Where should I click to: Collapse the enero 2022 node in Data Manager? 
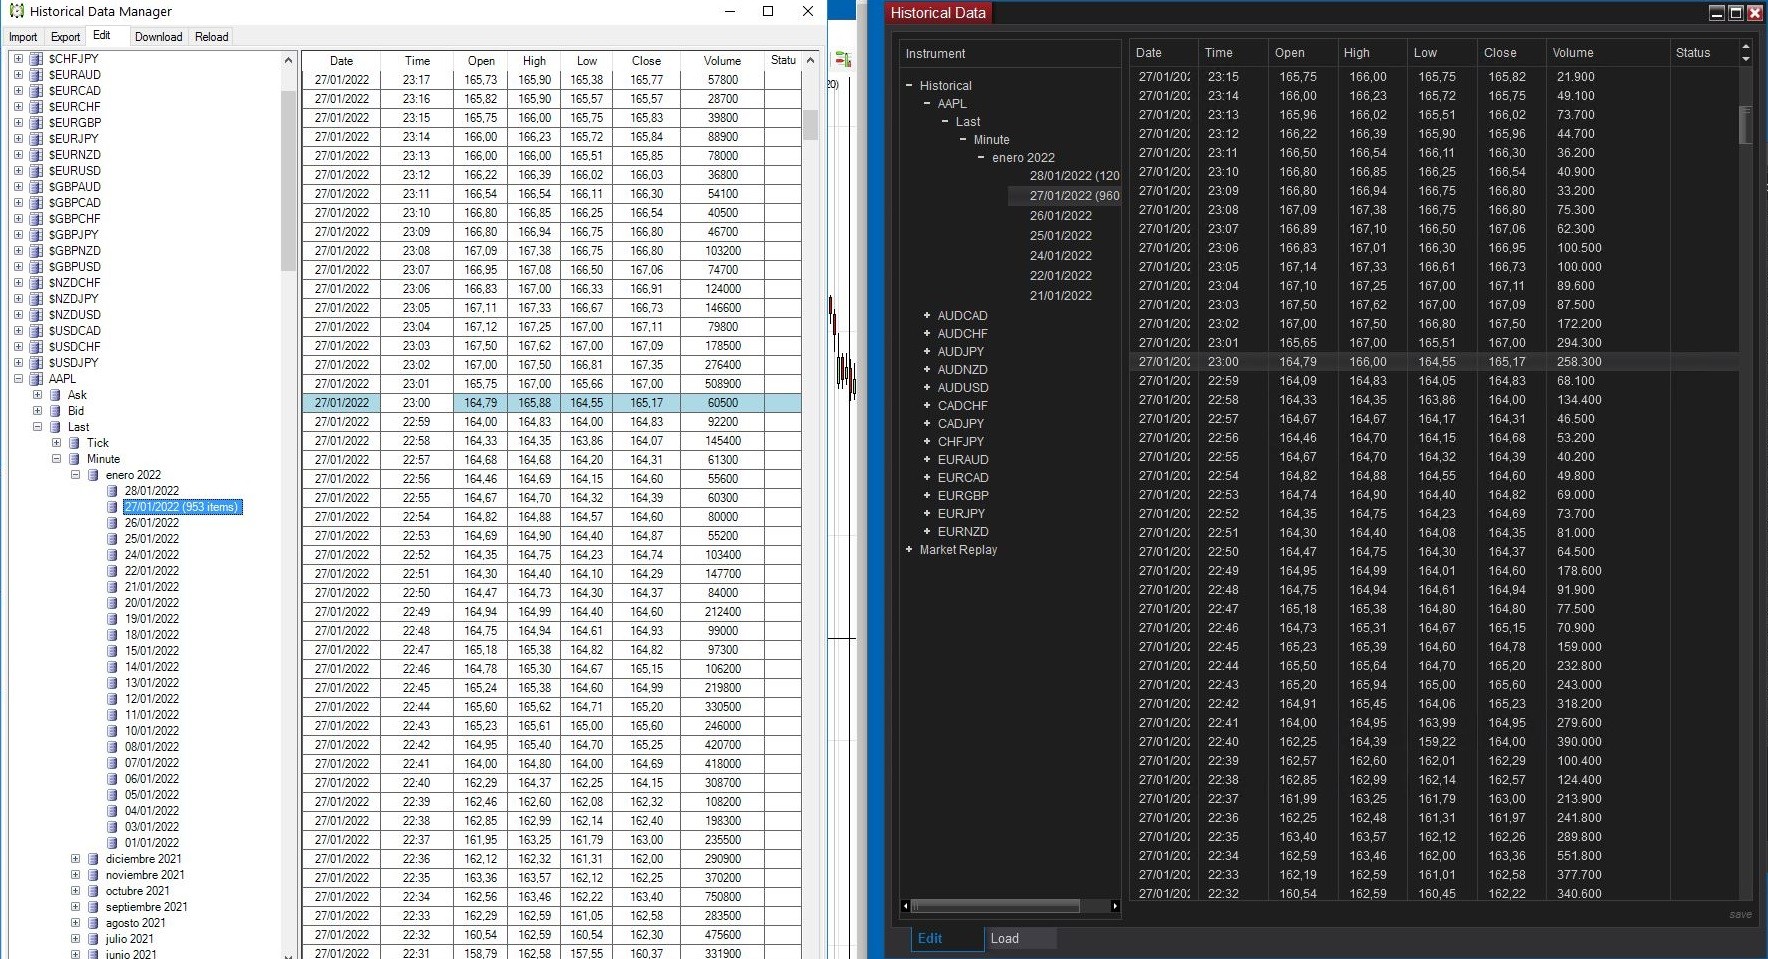75,475
